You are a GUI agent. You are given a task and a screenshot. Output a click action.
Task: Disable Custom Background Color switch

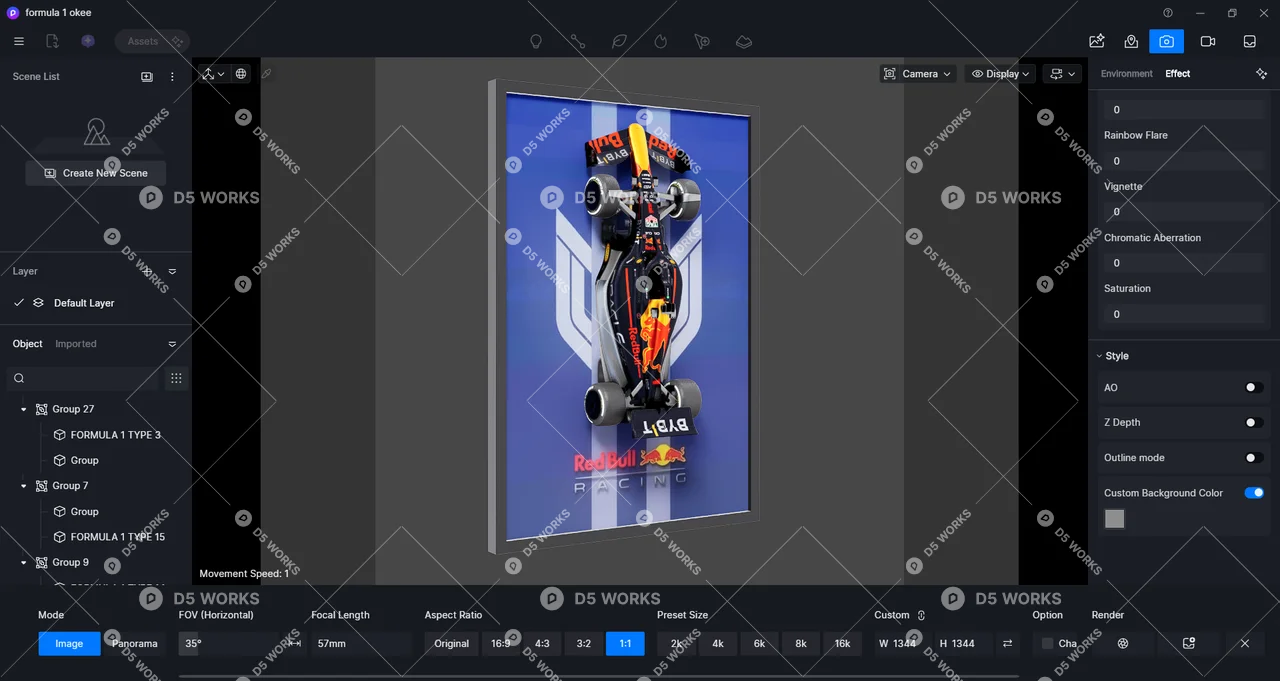point(1254,493)
